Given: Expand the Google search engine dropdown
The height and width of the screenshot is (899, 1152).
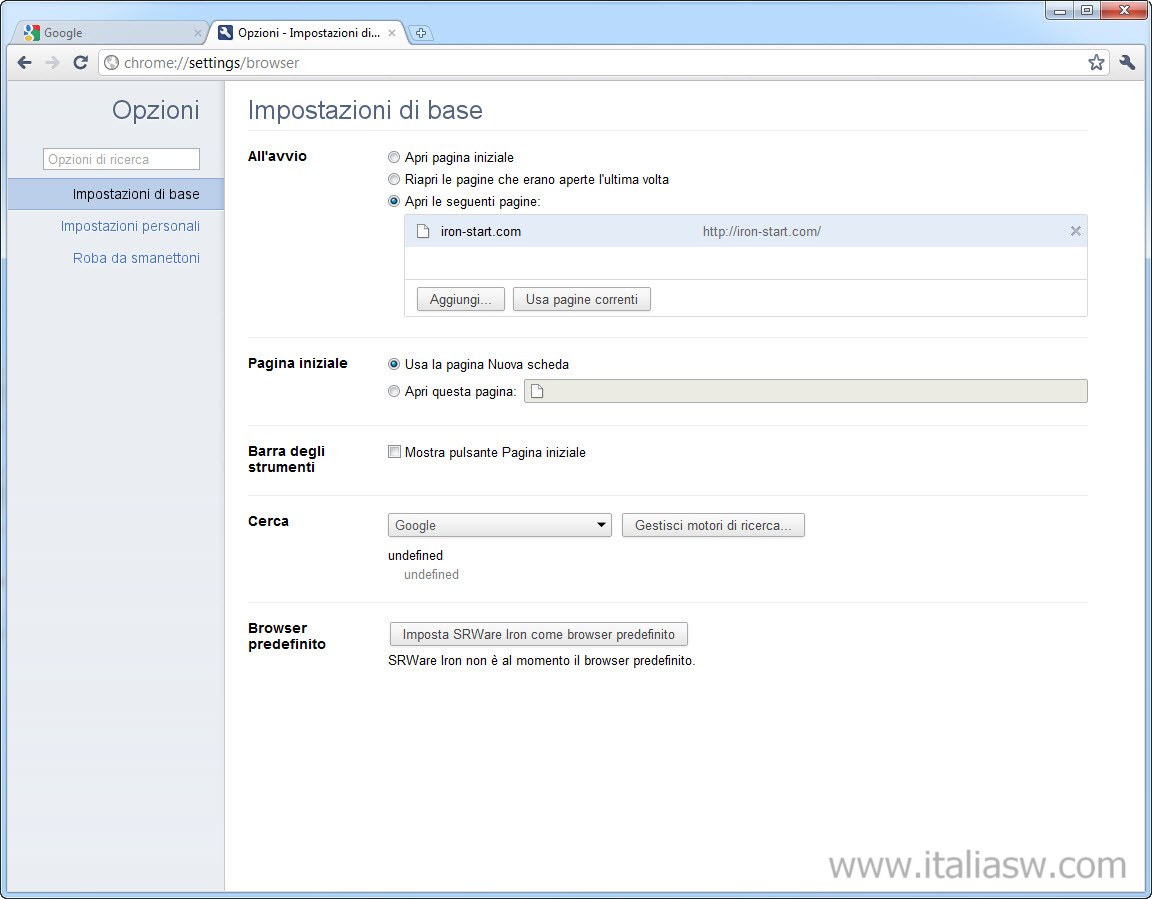Looking at the screenshot, I should tap(500, 525).
